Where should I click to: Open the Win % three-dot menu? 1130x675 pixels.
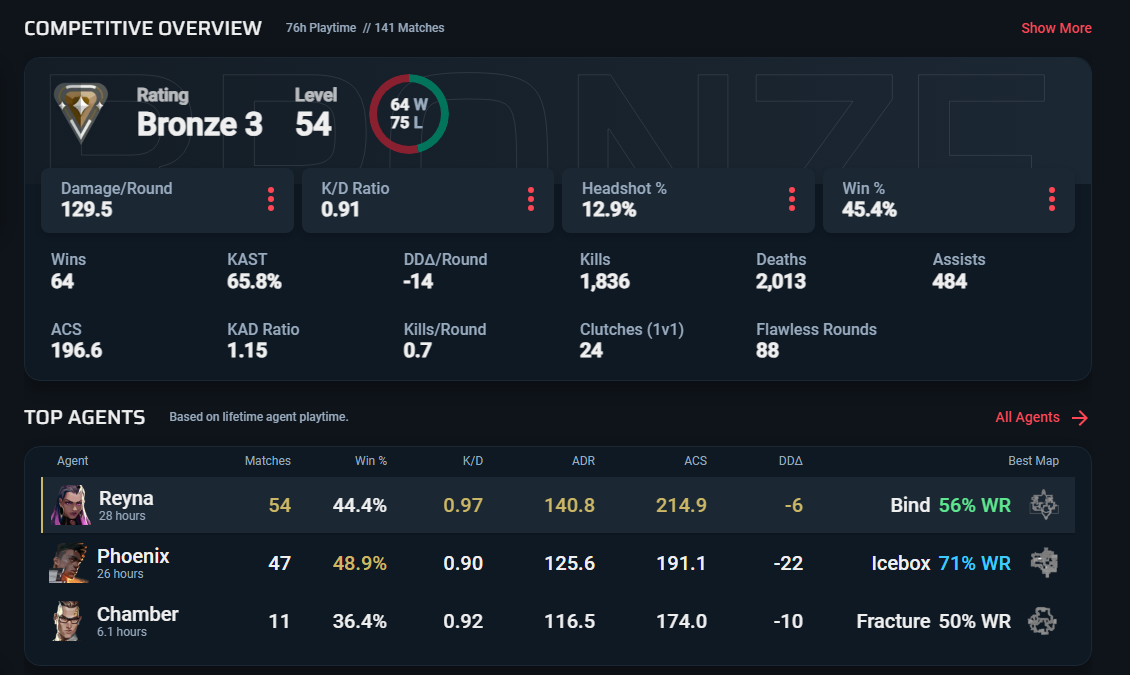(1052, 200)
